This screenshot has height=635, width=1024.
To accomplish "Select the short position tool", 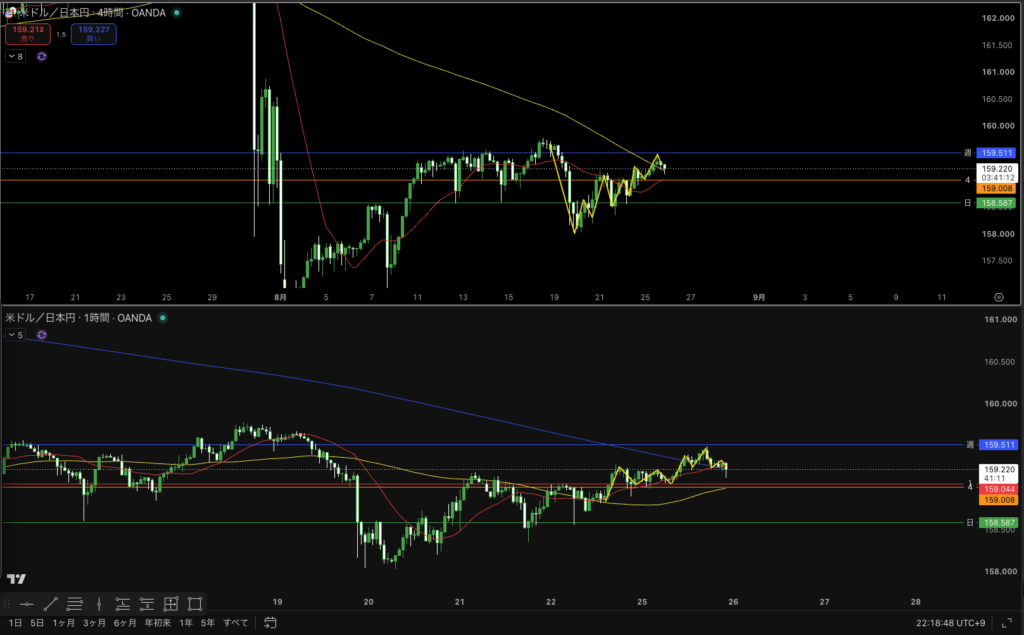I will (x=147, y=604).
